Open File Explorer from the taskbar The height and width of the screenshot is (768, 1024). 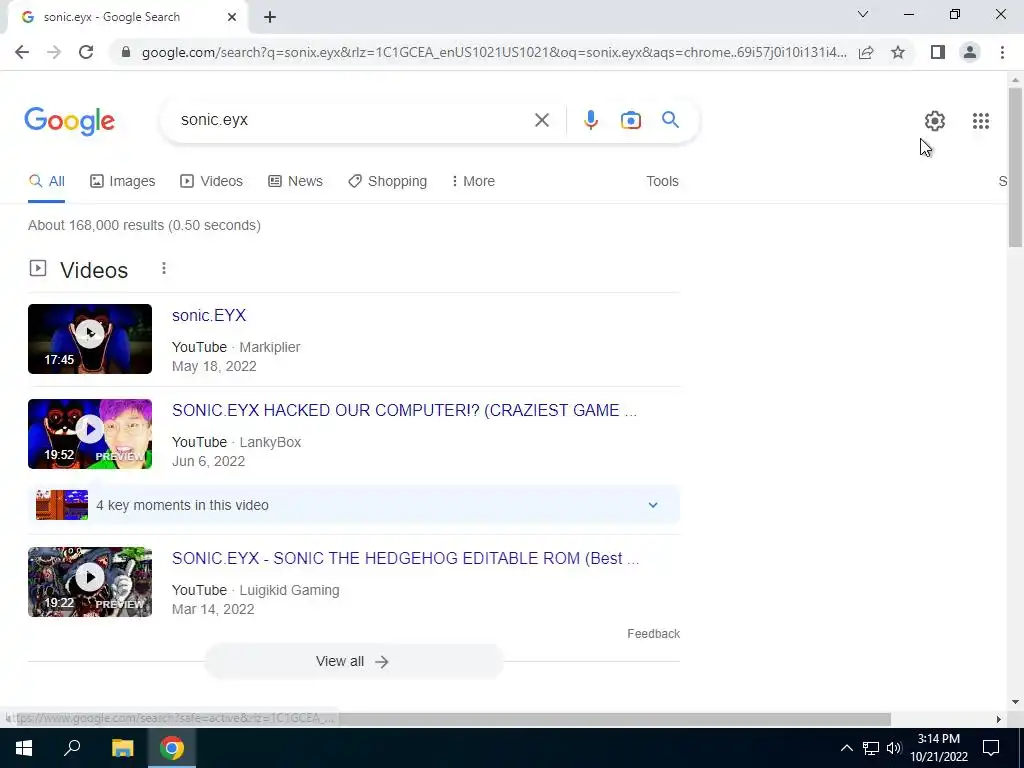pyautogui.click(x=122, y=748)
